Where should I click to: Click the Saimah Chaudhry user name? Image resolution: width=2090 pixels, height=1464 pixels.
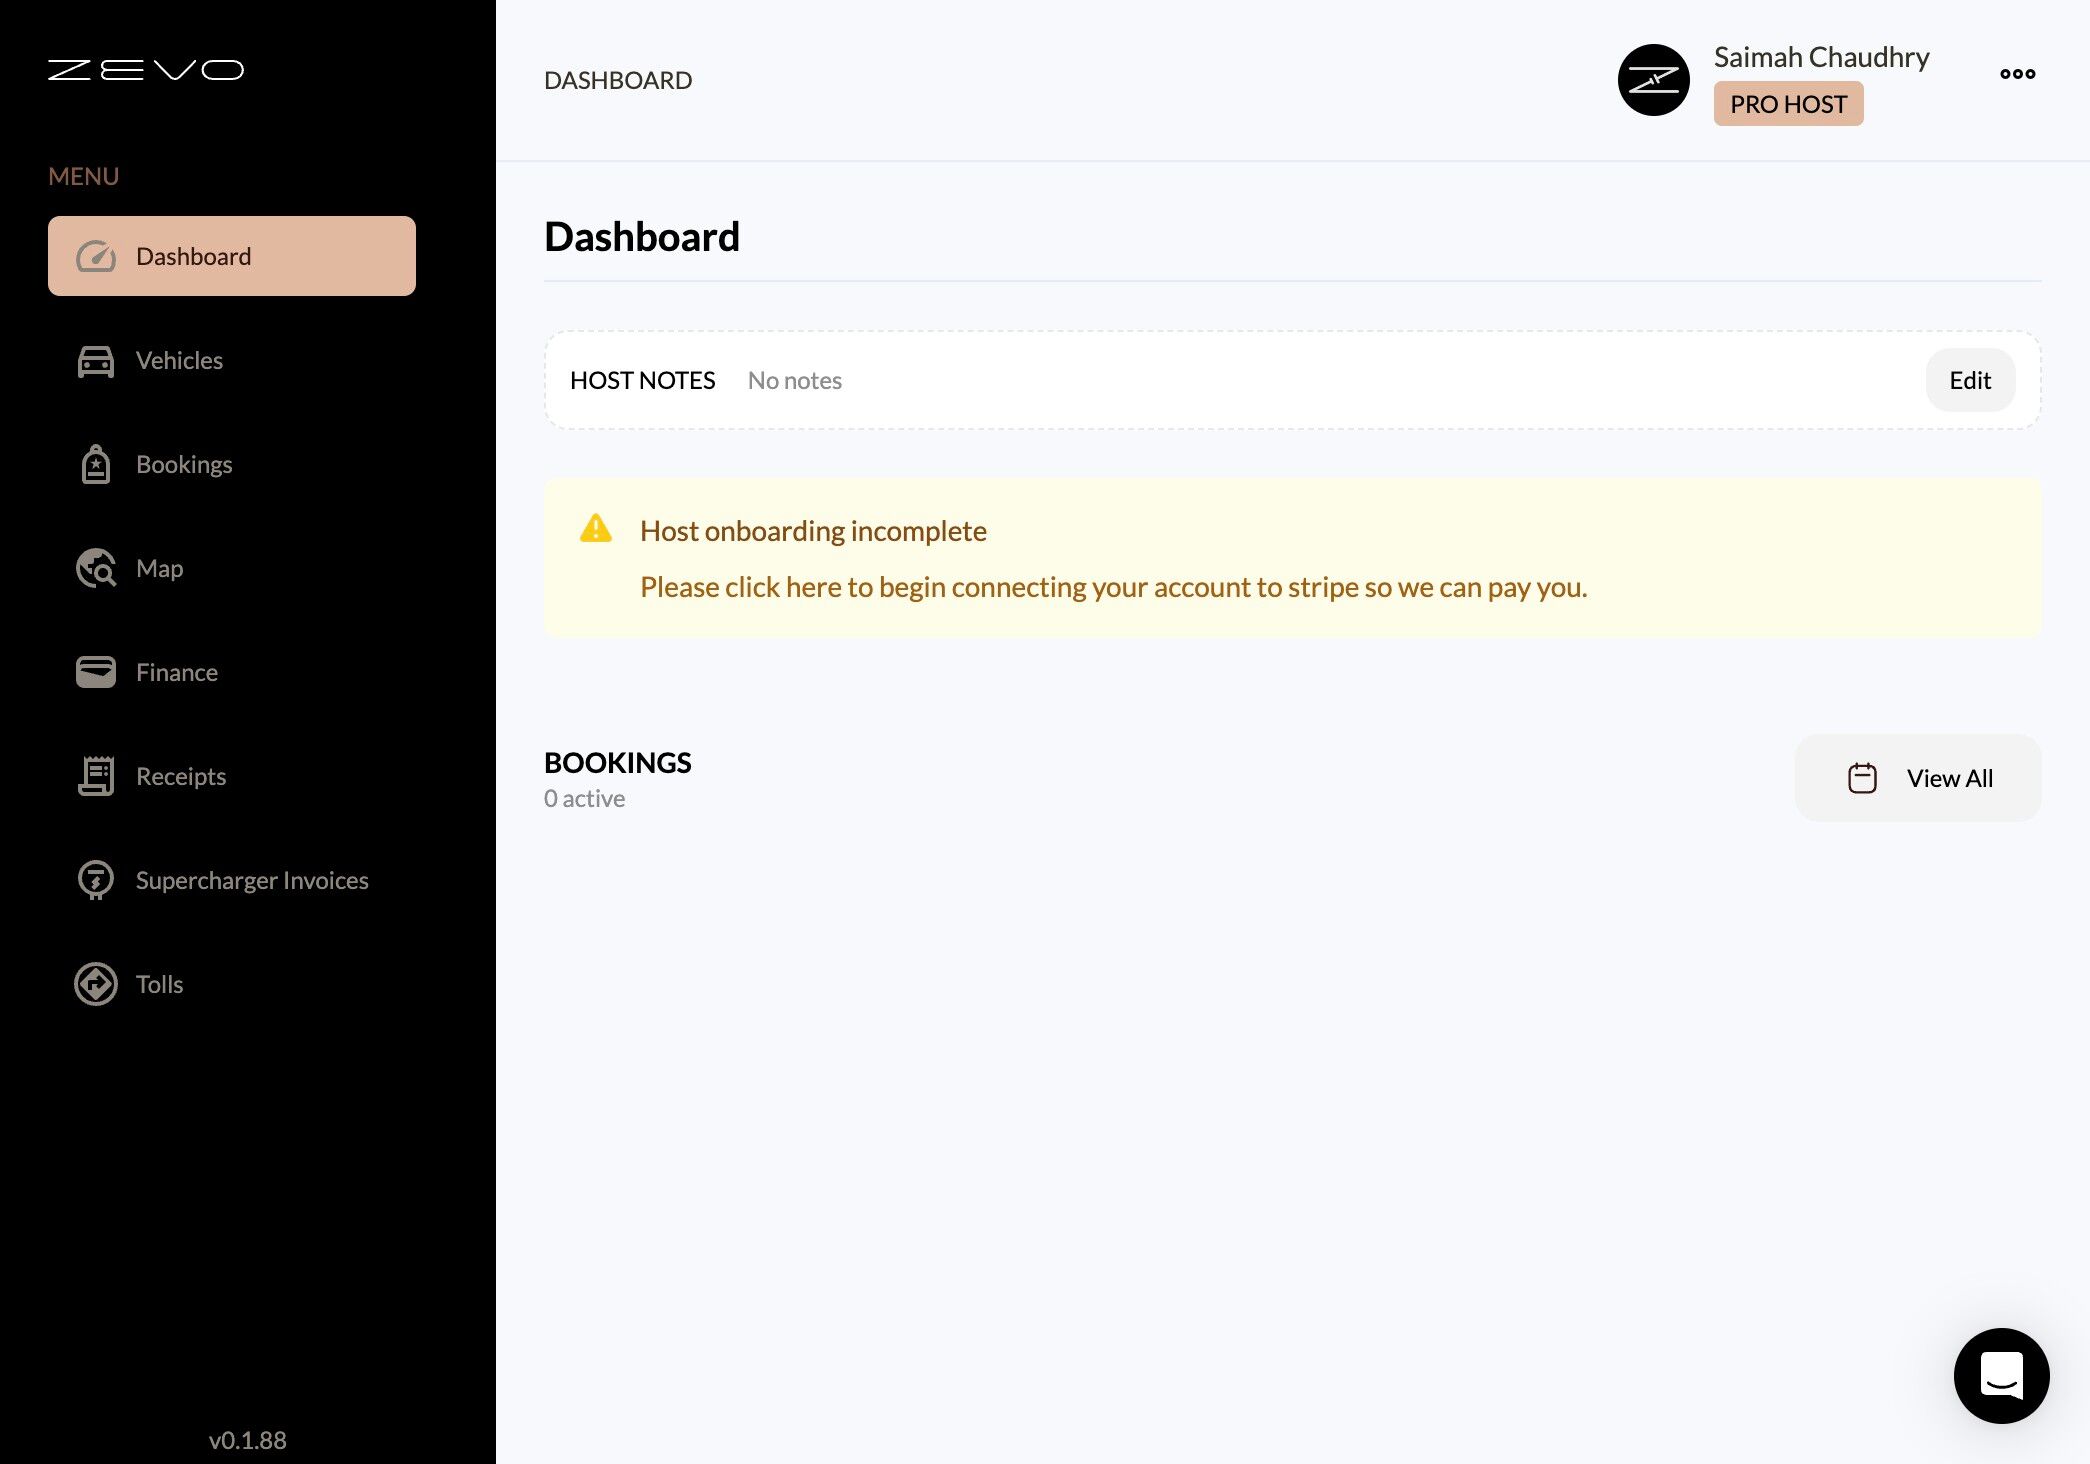1821,57
